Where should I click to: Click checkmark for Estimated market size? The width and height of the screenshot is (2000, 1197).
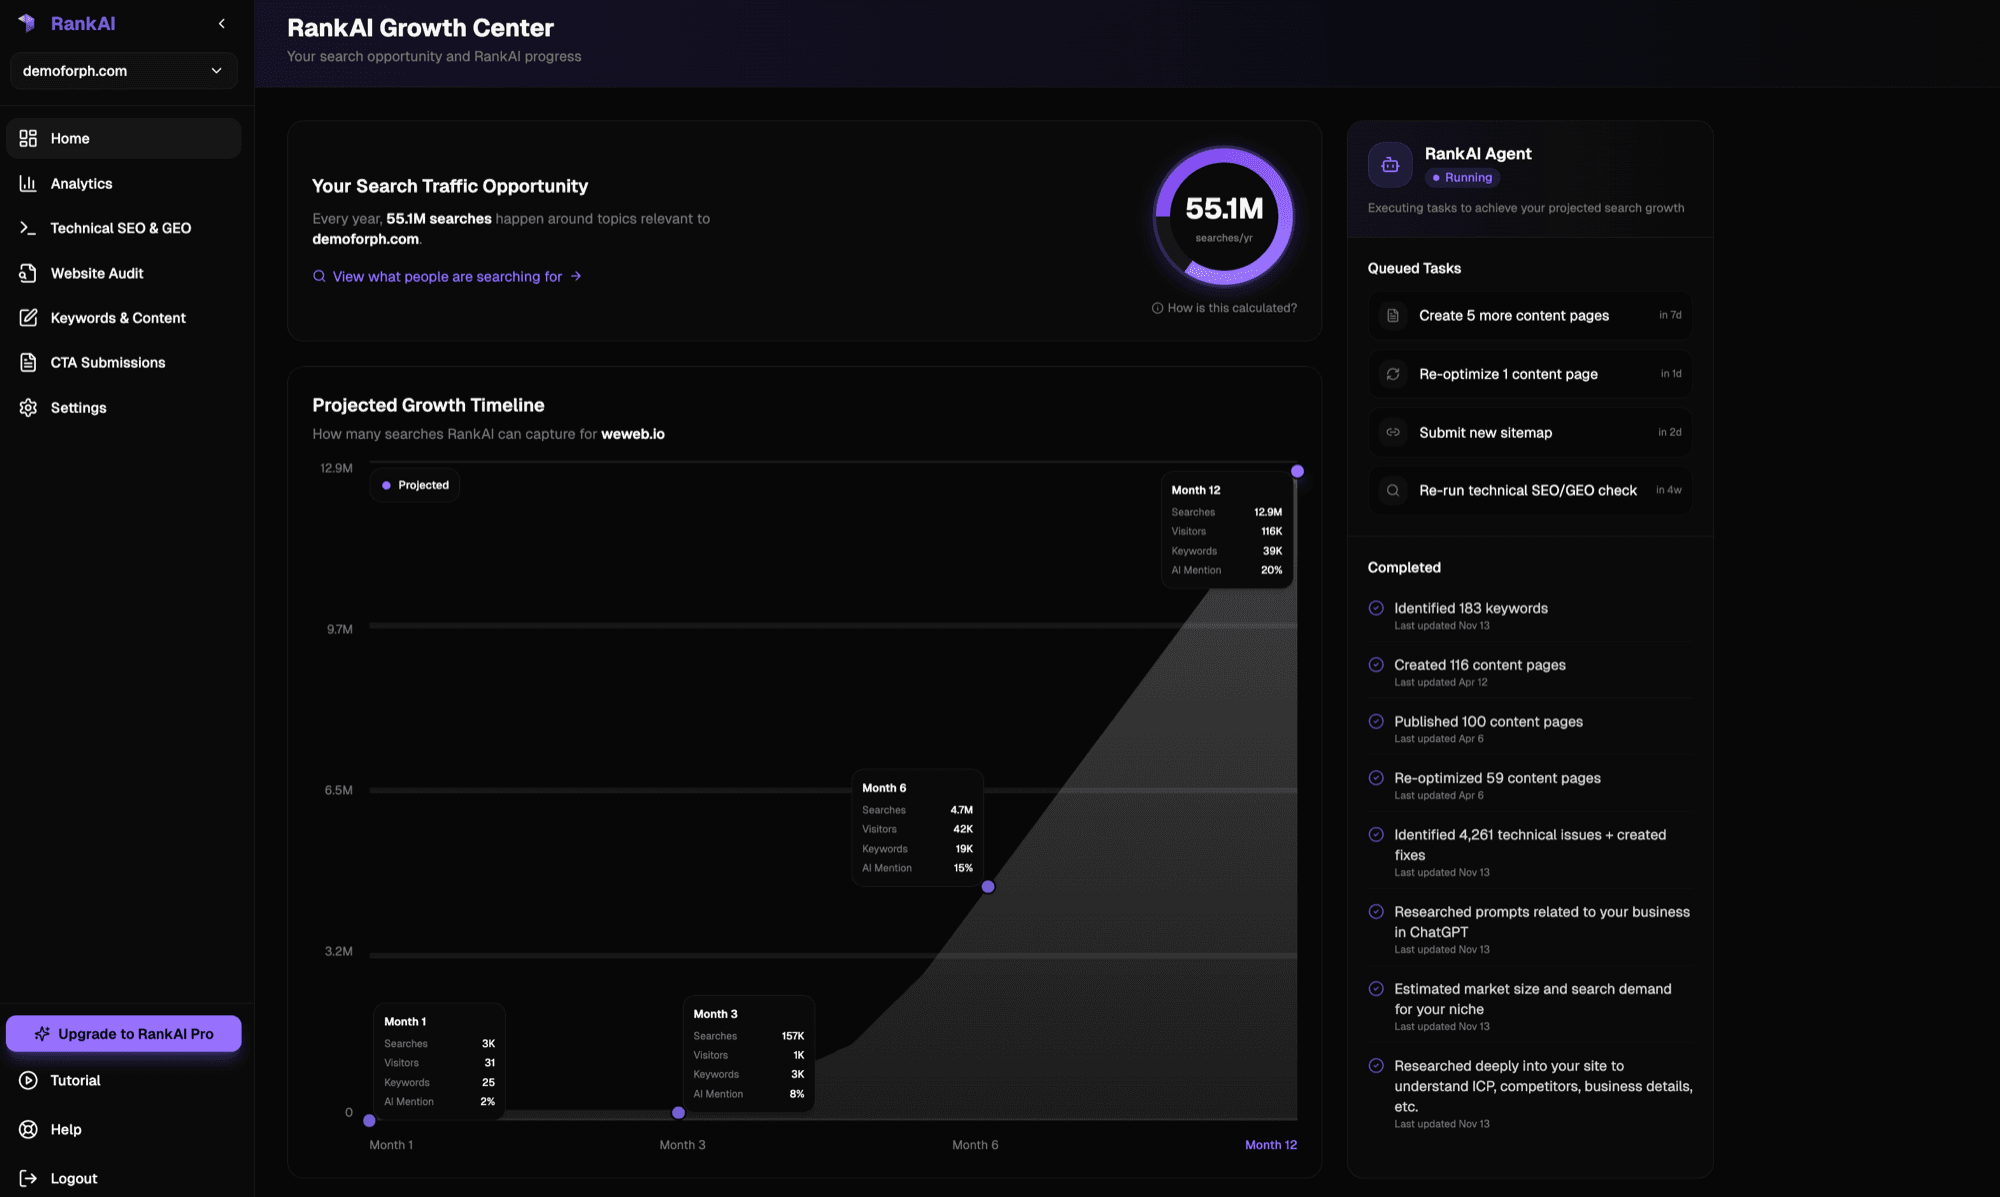[x=1376, y=989]
